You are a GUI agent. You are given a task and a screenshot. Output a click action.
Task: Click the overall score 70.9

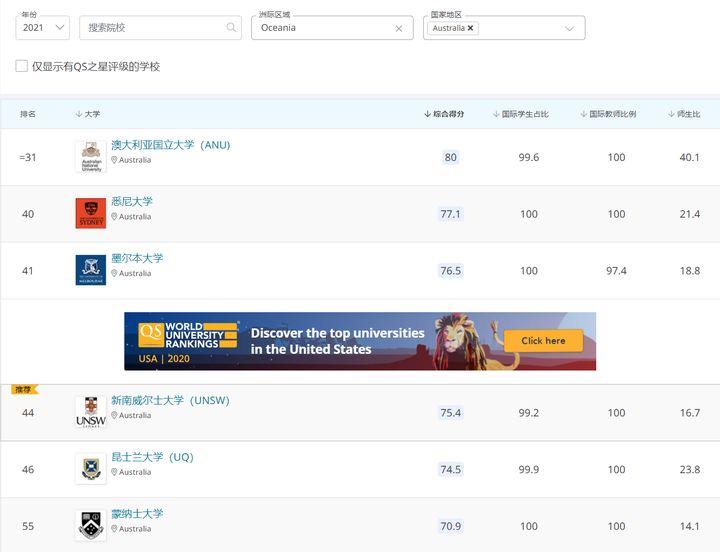pos(450,526)
